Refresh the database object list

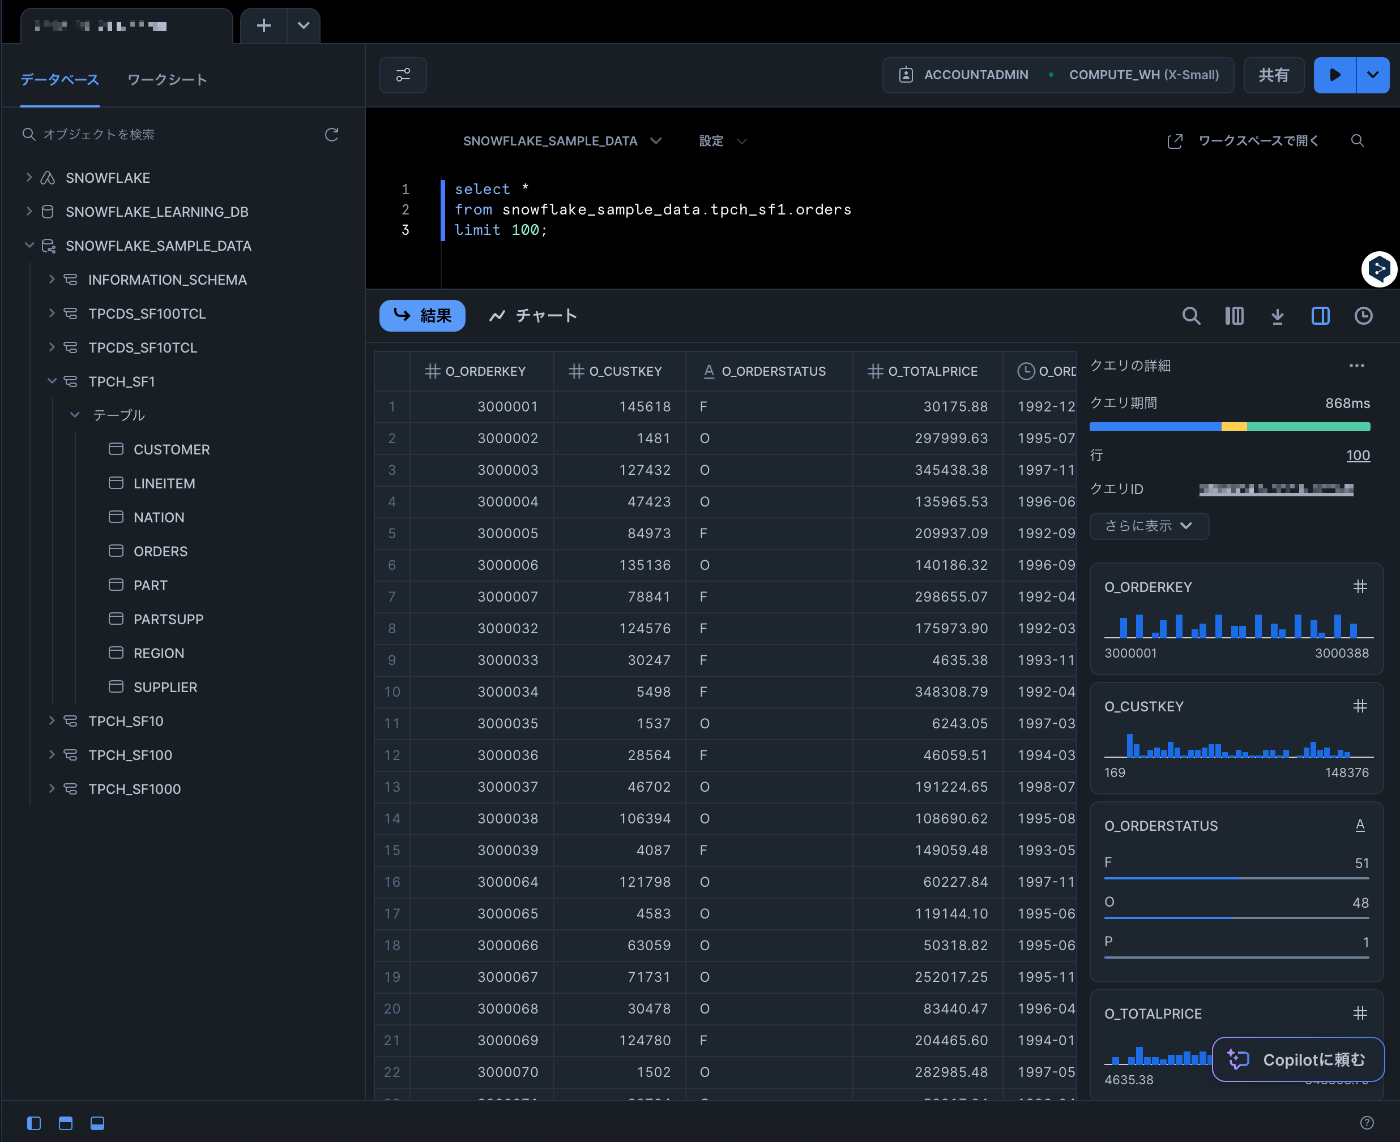tap(332, 134)
